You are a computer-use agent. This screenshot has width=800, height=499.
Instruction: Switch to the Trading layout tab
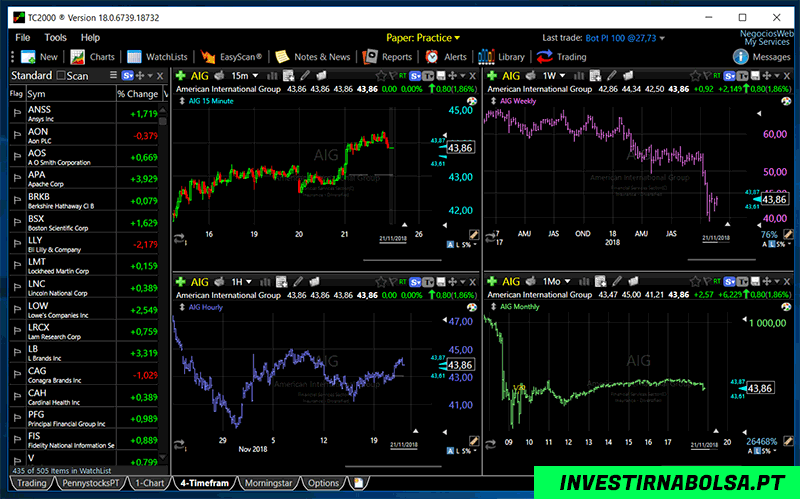tap(31, 483)
